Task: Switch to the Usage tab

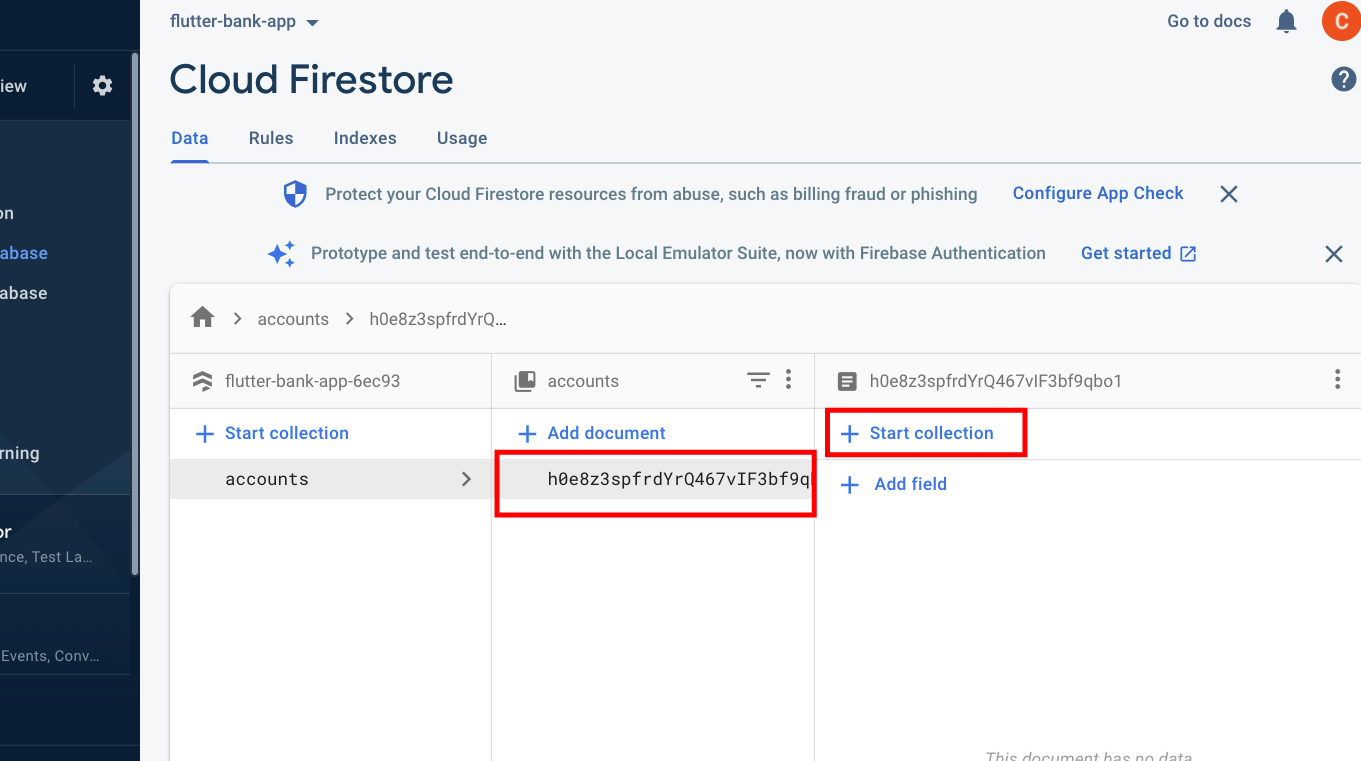Action: click(462, 139)
